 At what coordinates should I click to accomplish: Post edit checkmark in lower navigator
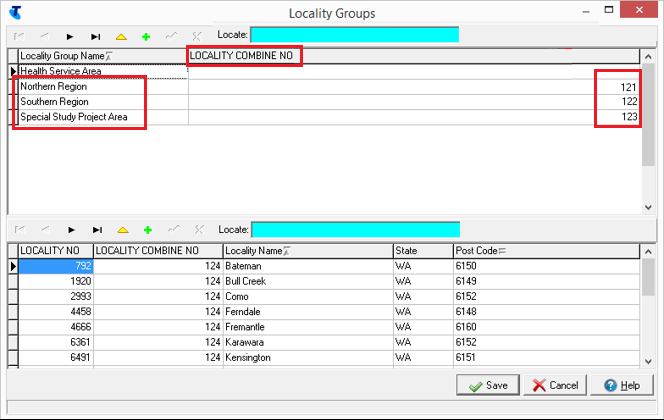click(x=173, y=230)
